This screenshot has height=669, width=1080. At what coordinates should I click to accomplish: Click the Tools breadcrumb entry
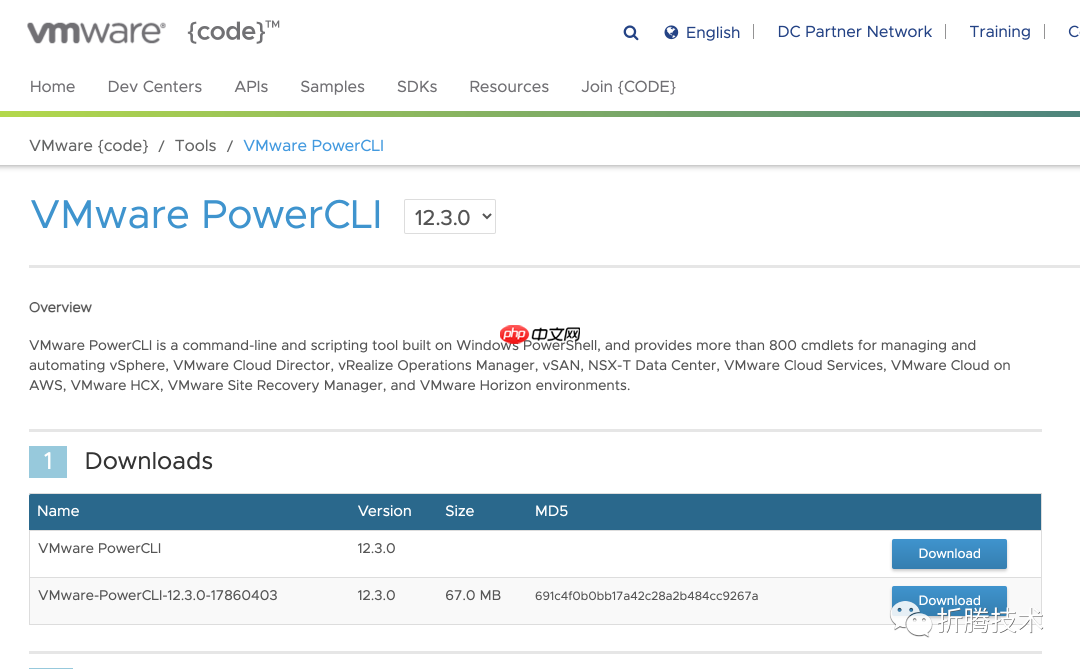(195, 145)
